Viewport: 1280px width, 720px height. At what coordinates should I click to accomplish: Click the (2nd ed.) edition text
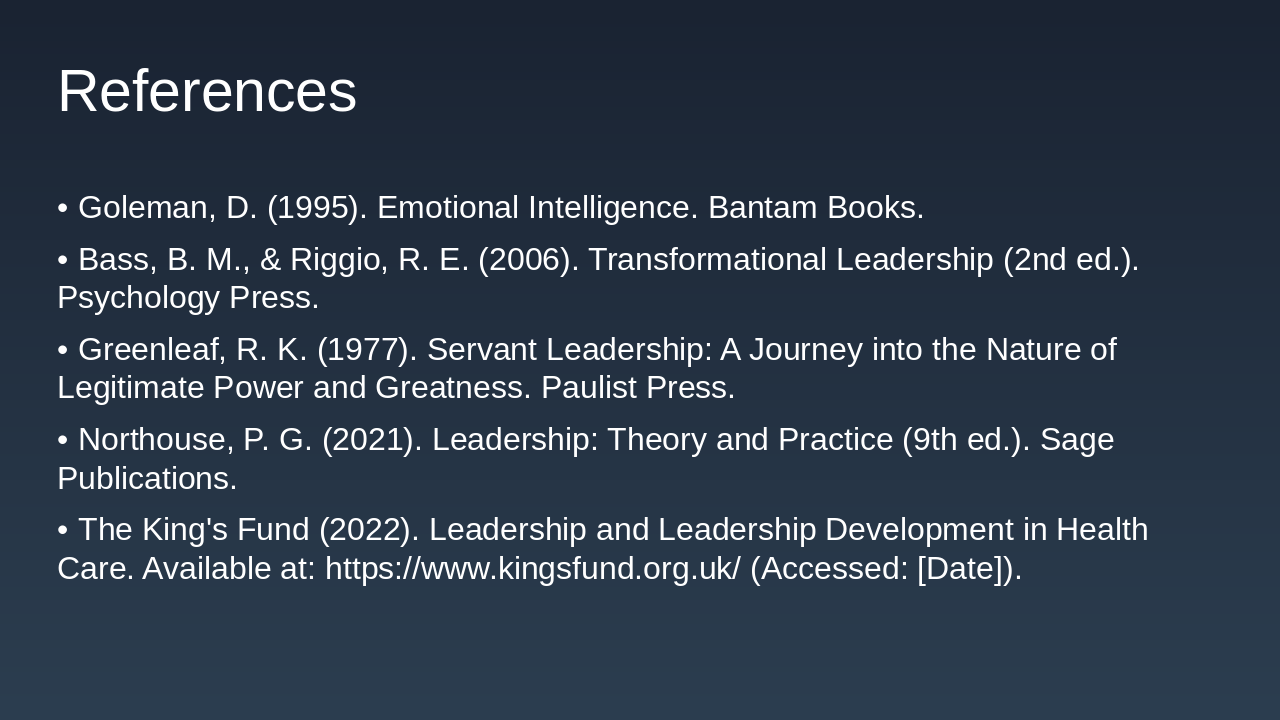1070,260
